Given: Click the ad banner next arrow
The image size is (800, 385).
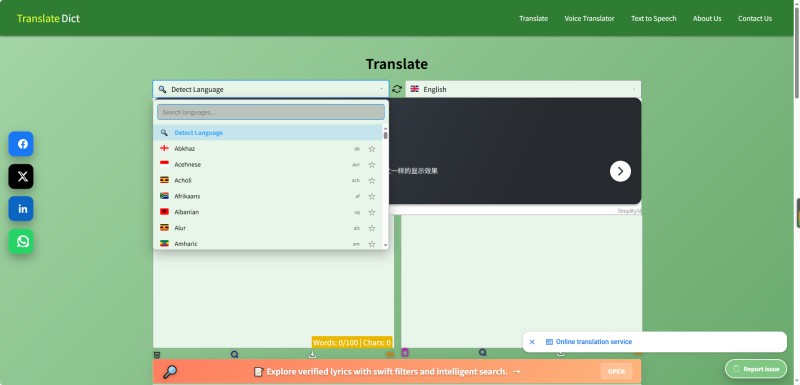Looking at the screenshot, I should pyautogui.click(x=620, y=171).
